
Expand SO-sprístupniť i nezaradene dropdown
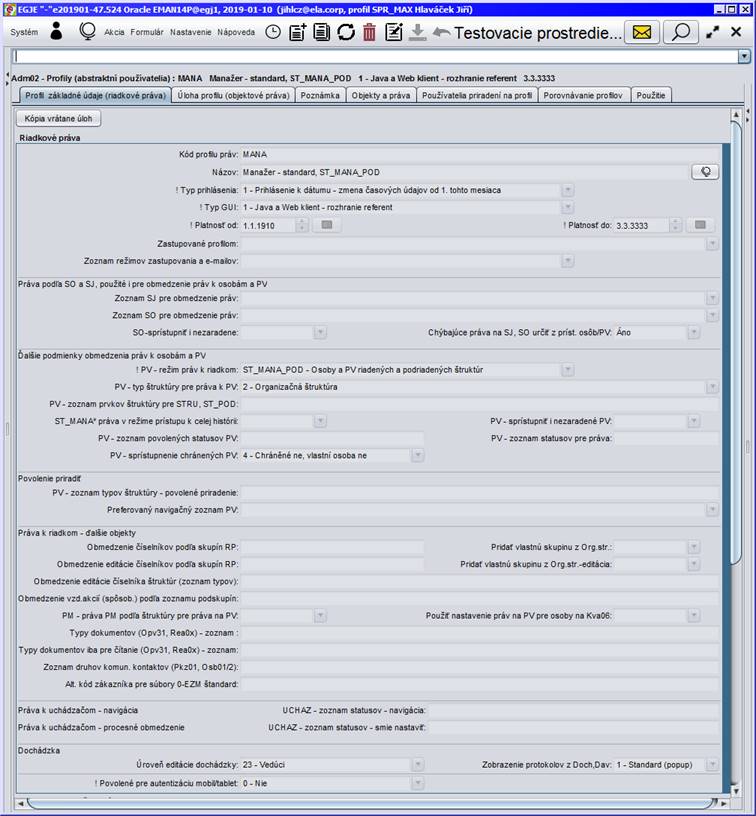pos(320,333)
